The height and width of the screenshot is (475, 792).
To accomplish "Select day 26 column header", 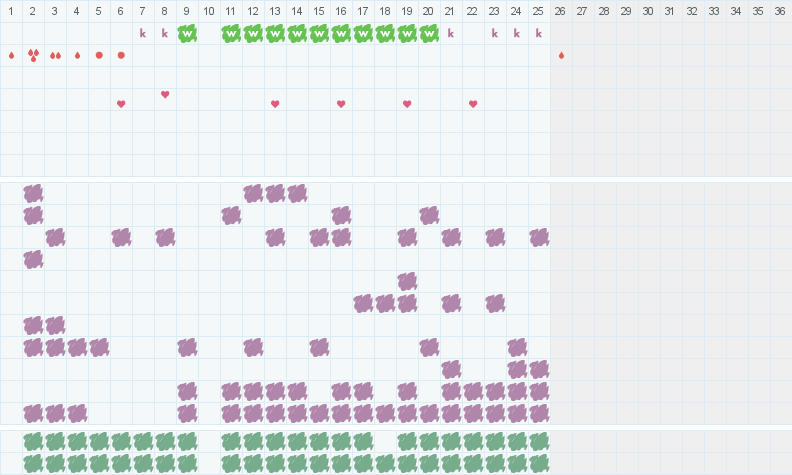I will click(561, 11).
